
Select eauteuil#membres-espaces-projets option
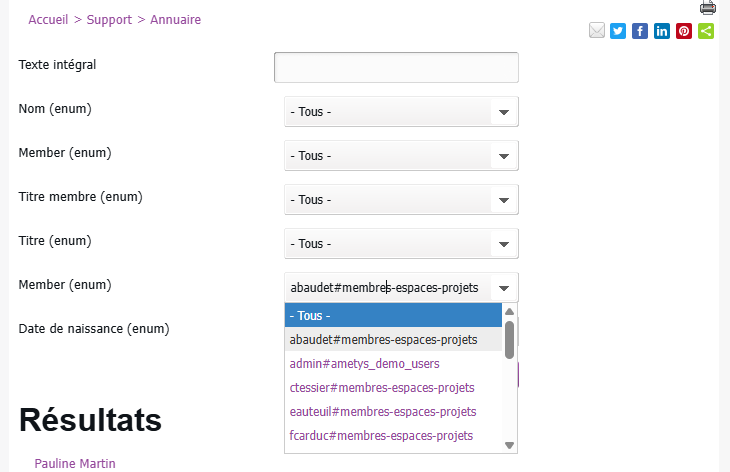pos(382,412)
